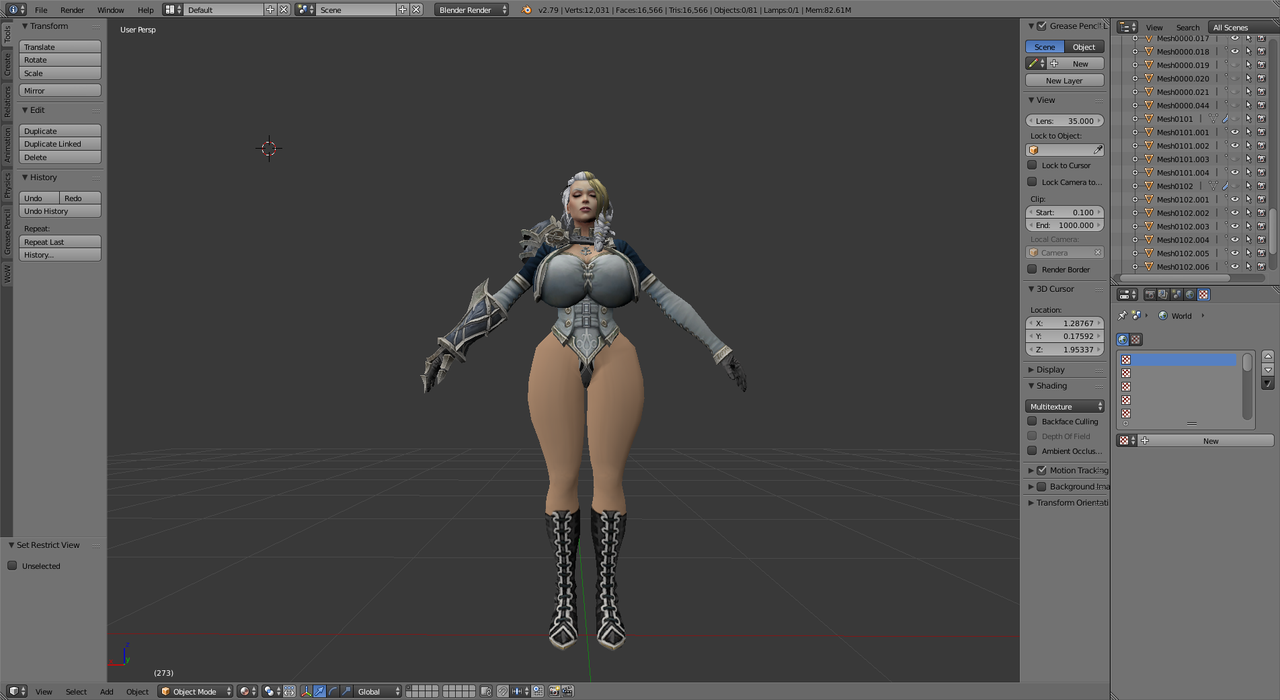Enable Backface Culling checkbox
Screen dimensions: 1280x700
(x=1032, y=421)
